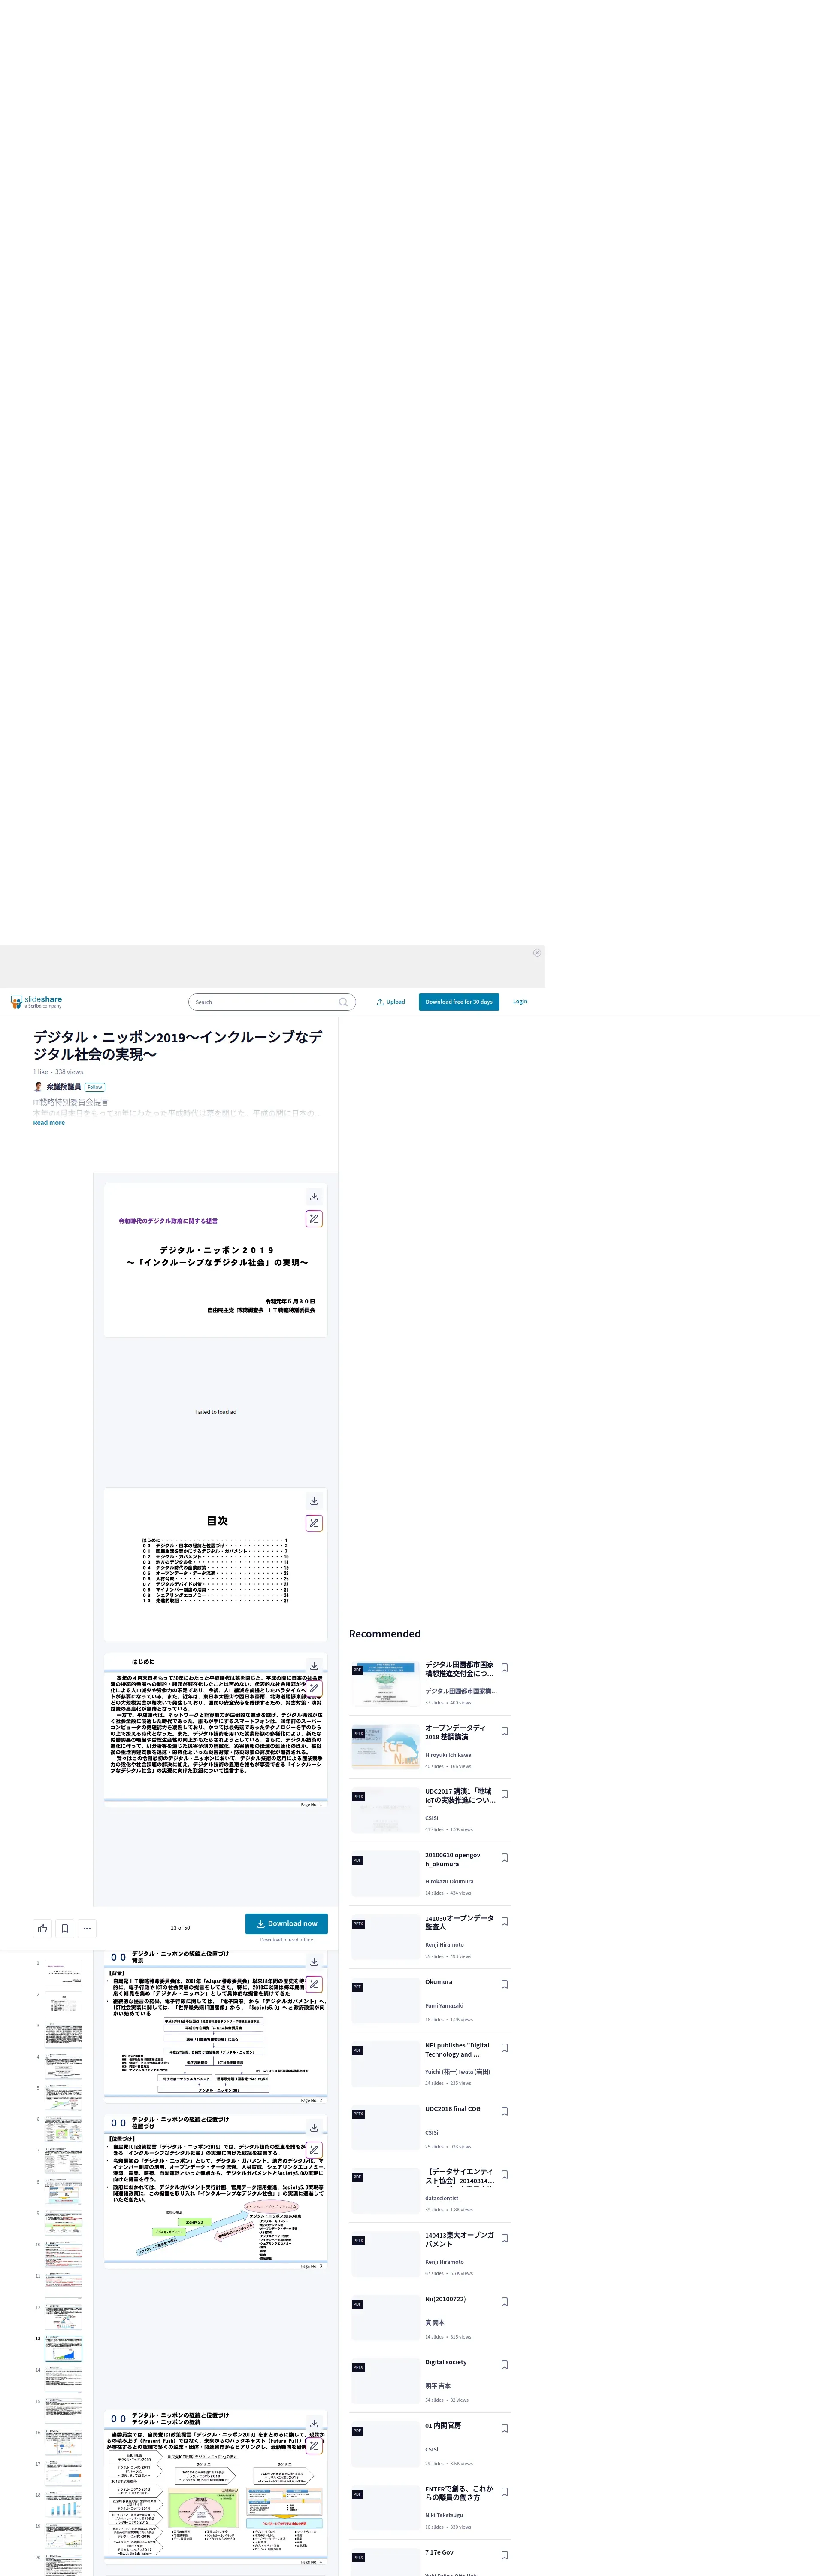Bookmark UDC2017 講演1 recommendation
The width and height of the screenshot is (820, 2576).
505,1795
